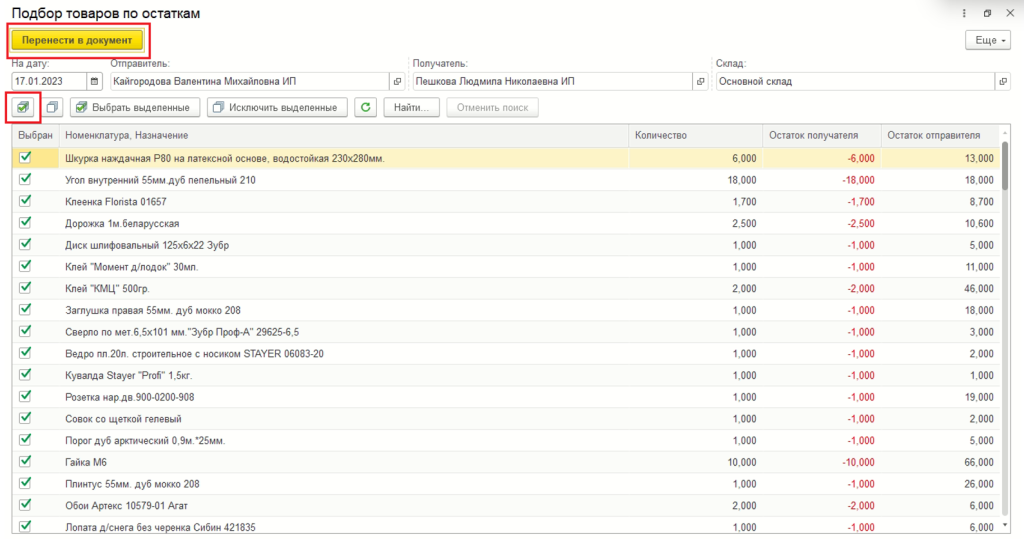
Task: Click the 'Найти...' button
Action: pos(411,107)
